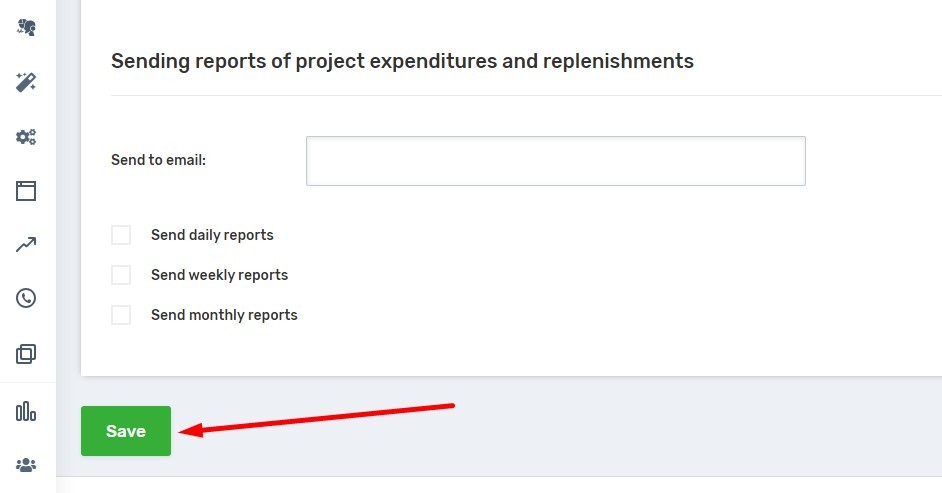The height and width of the screenshot is (493, 942).
Task: Click the group of users icon
Action: pos(26,465)
